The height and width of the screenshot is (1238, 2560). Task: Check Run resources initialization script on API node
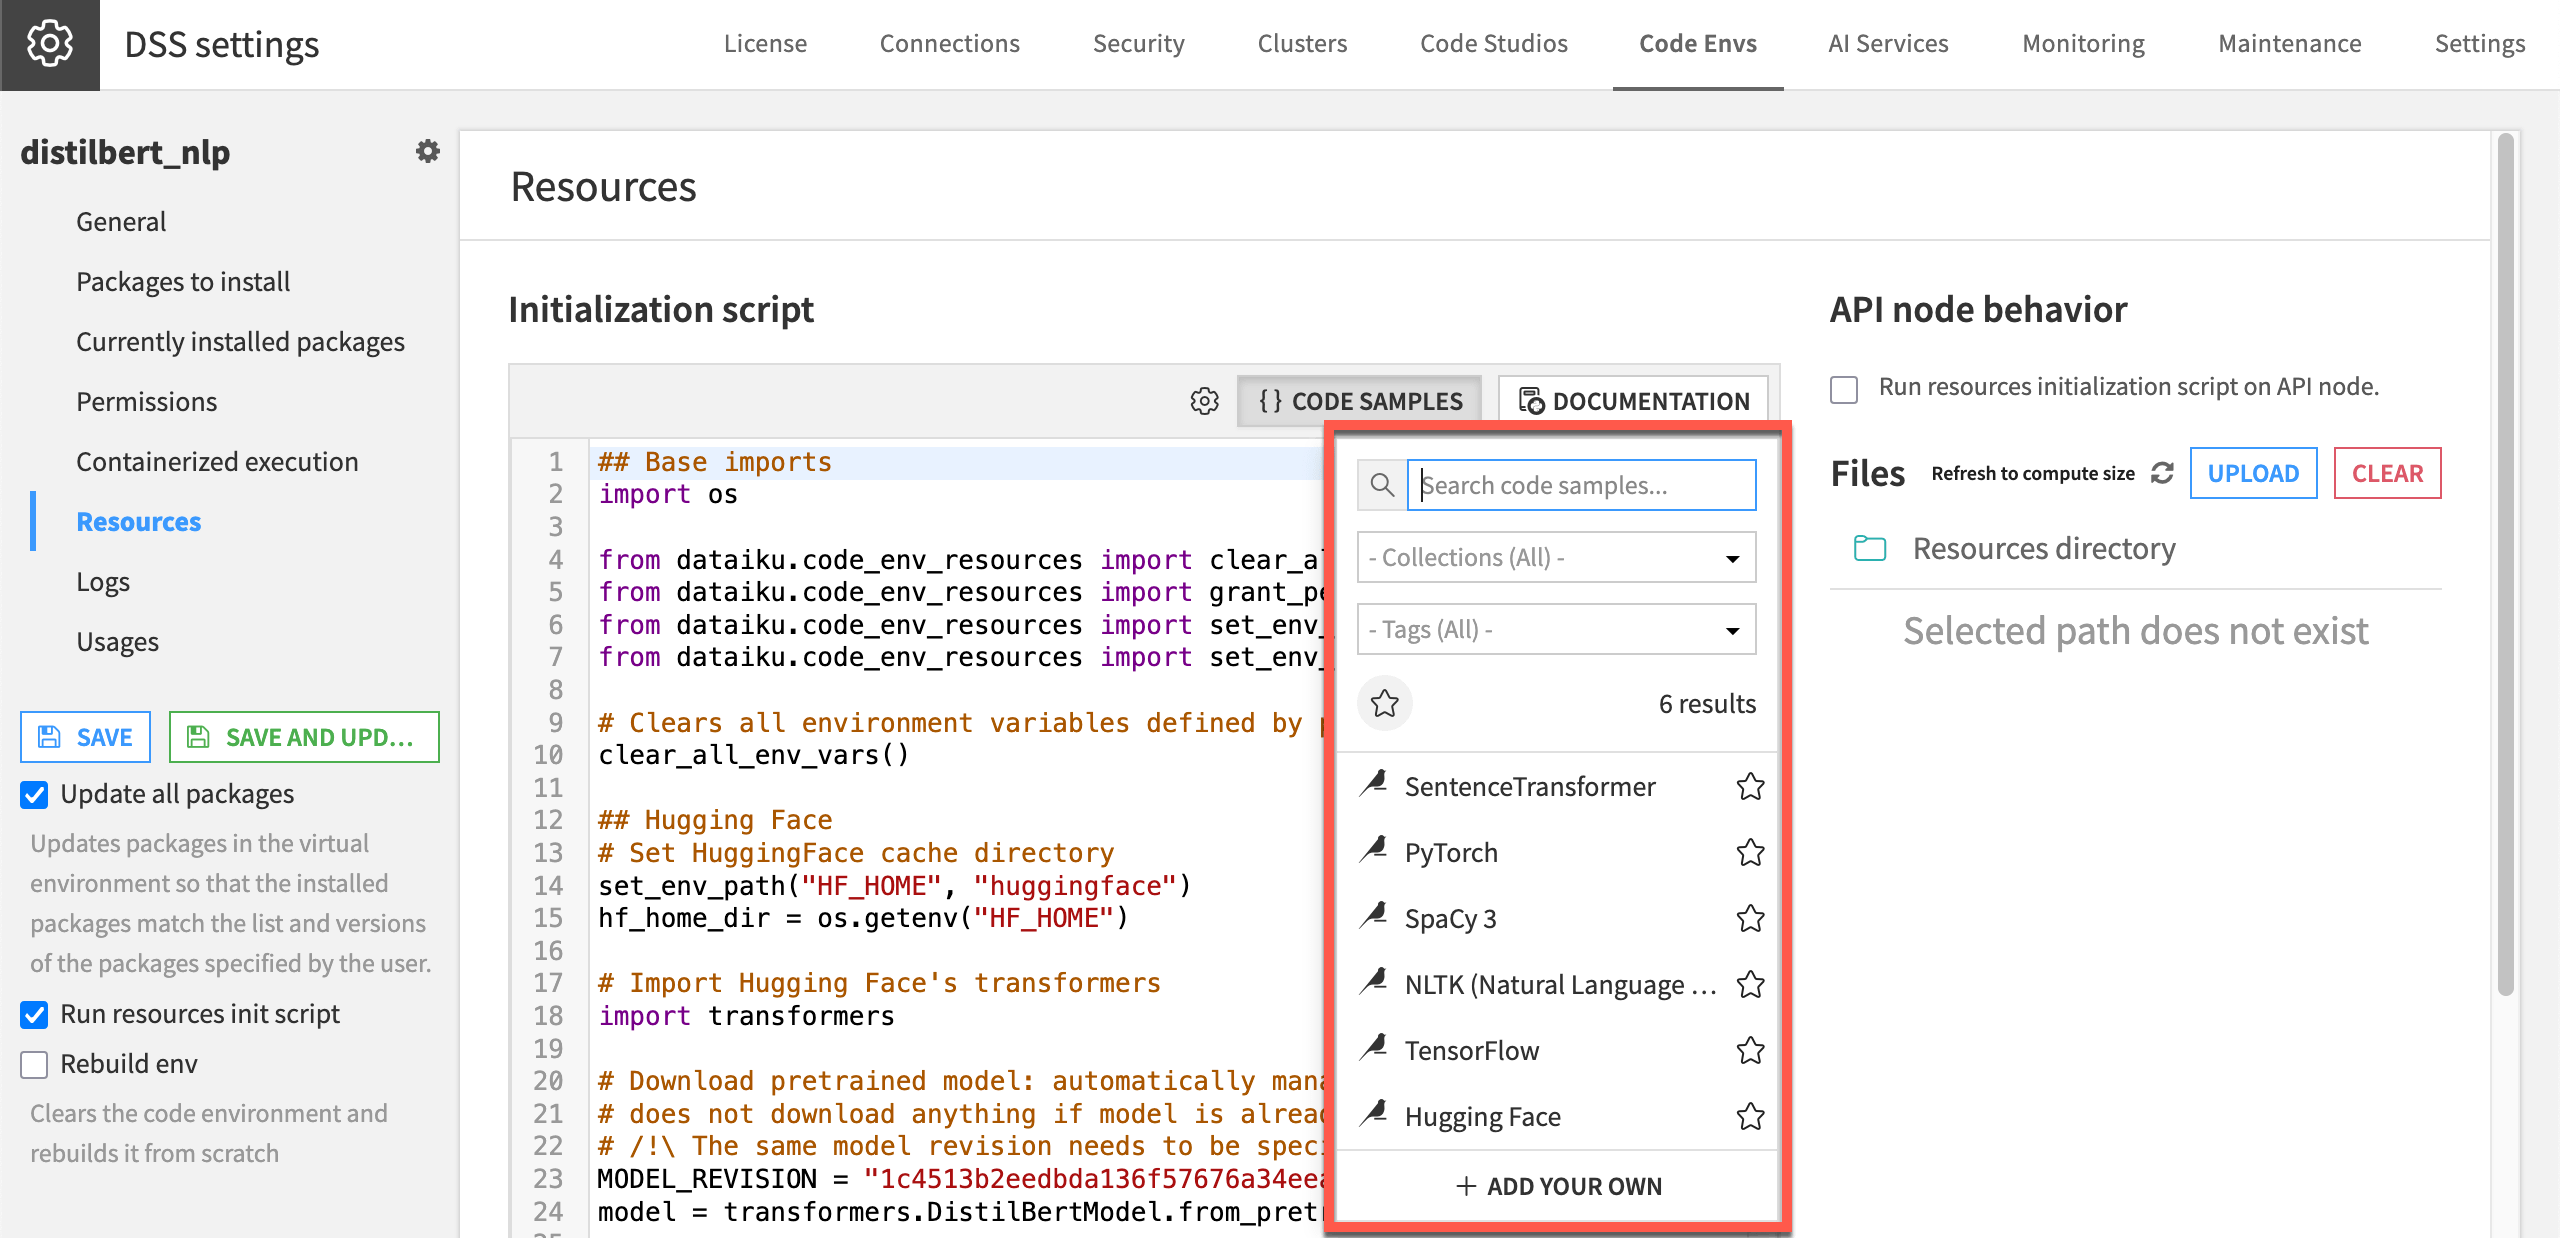pos(1844,389)
